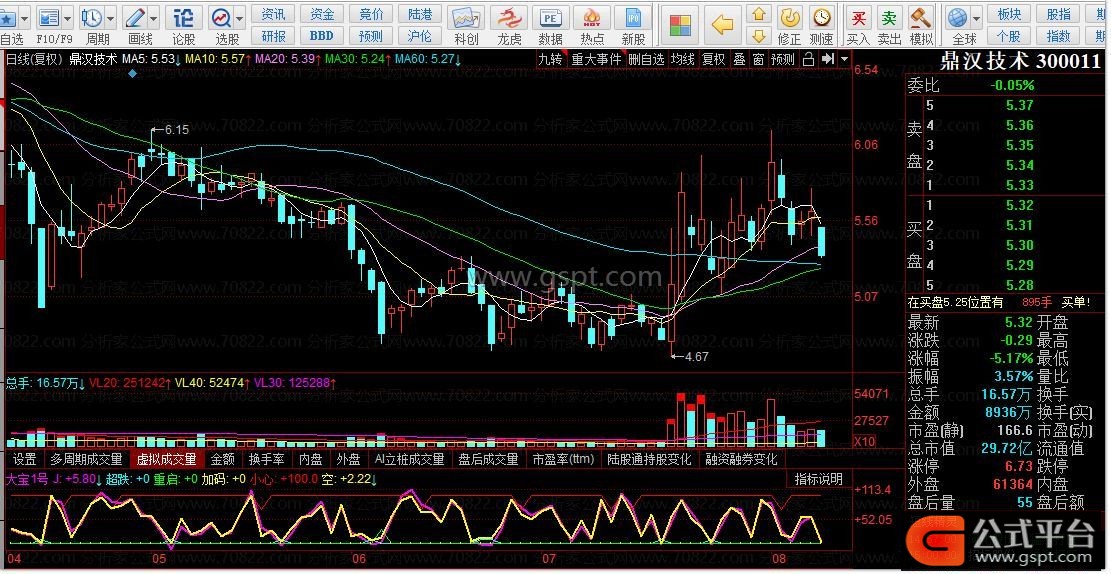Click the 竞价 auction button

[x=371, y=14]
